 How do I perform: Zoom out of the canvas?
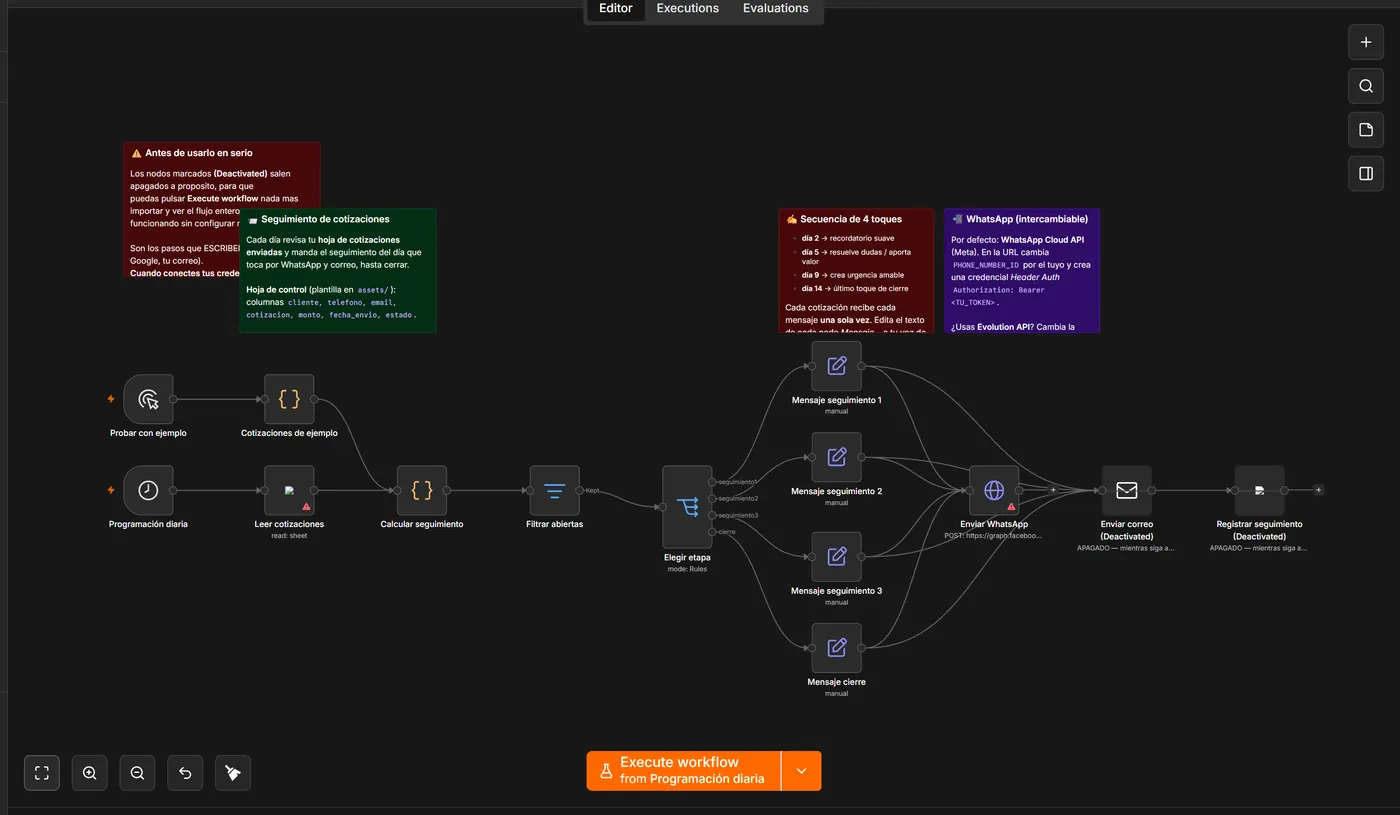137,773
